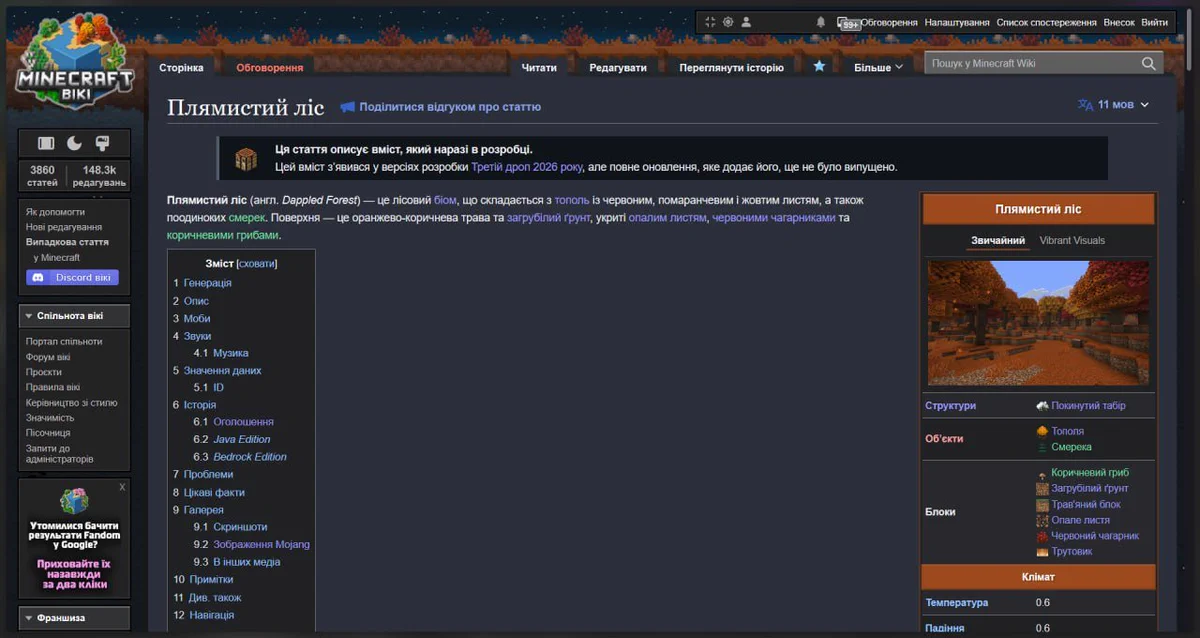Click the language translation icon
The image size is (1200, 638).
1085,105
